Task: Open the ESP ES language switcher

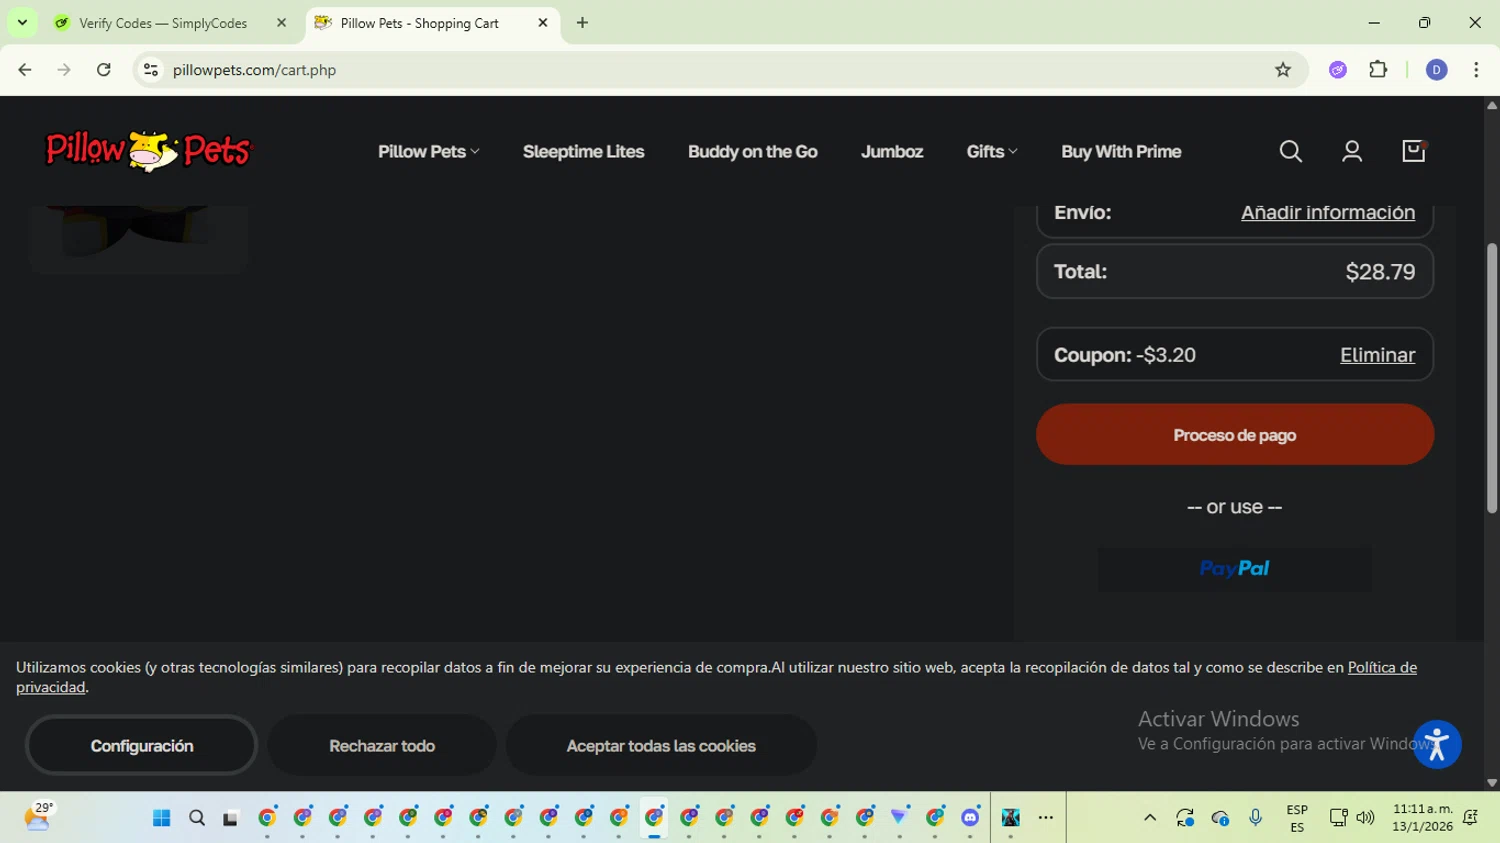Action: [x=1297, y=818]
